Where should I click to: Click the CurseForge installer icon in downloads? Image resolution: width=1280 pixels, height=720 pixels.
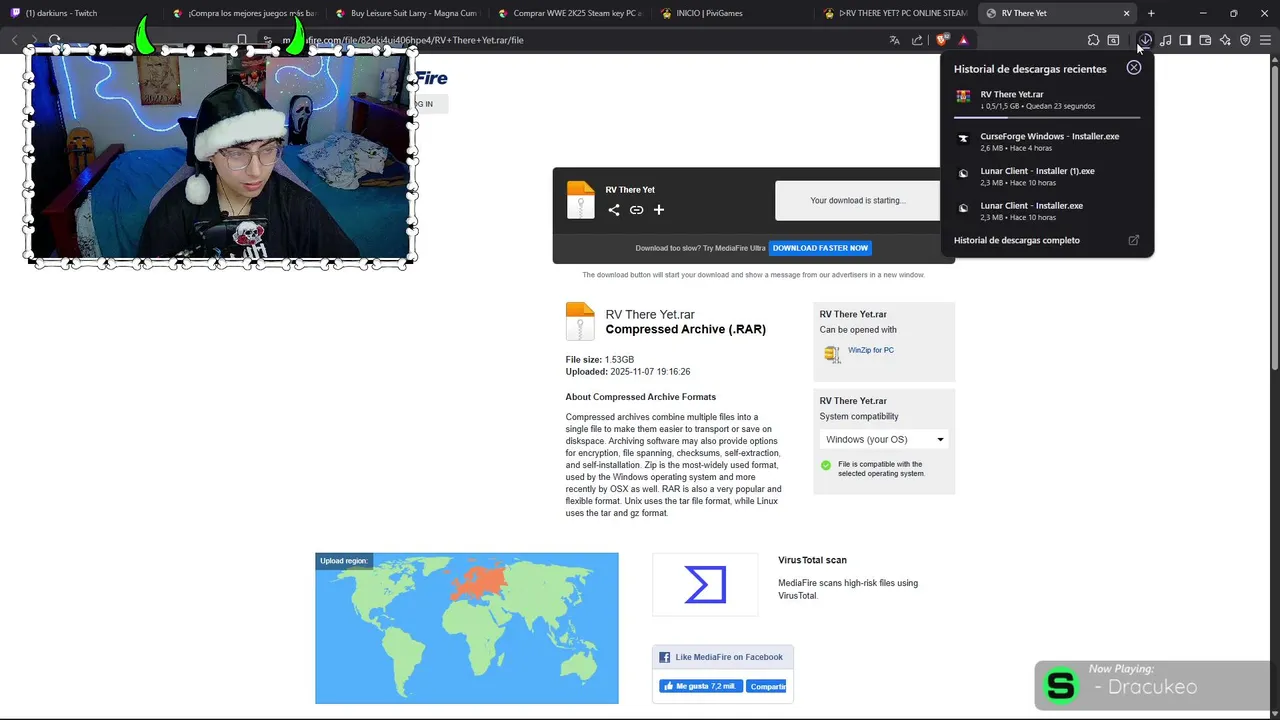(x=963, y=139)
